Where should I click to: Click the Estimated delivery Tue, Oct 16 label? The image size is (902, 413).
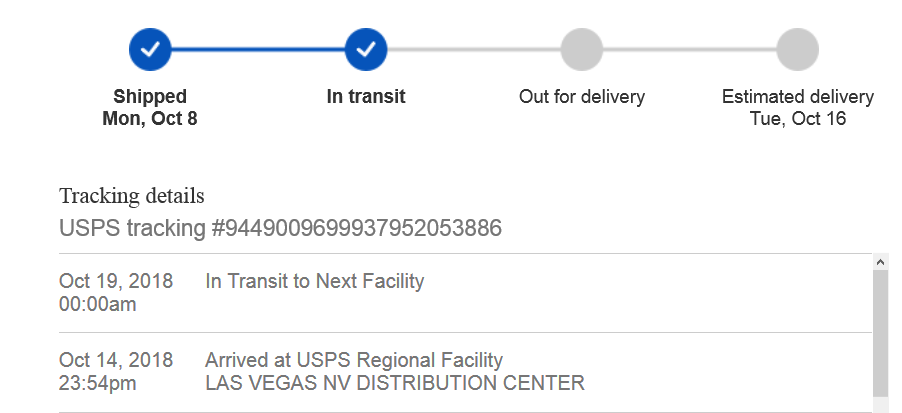(x=797, y=107)
